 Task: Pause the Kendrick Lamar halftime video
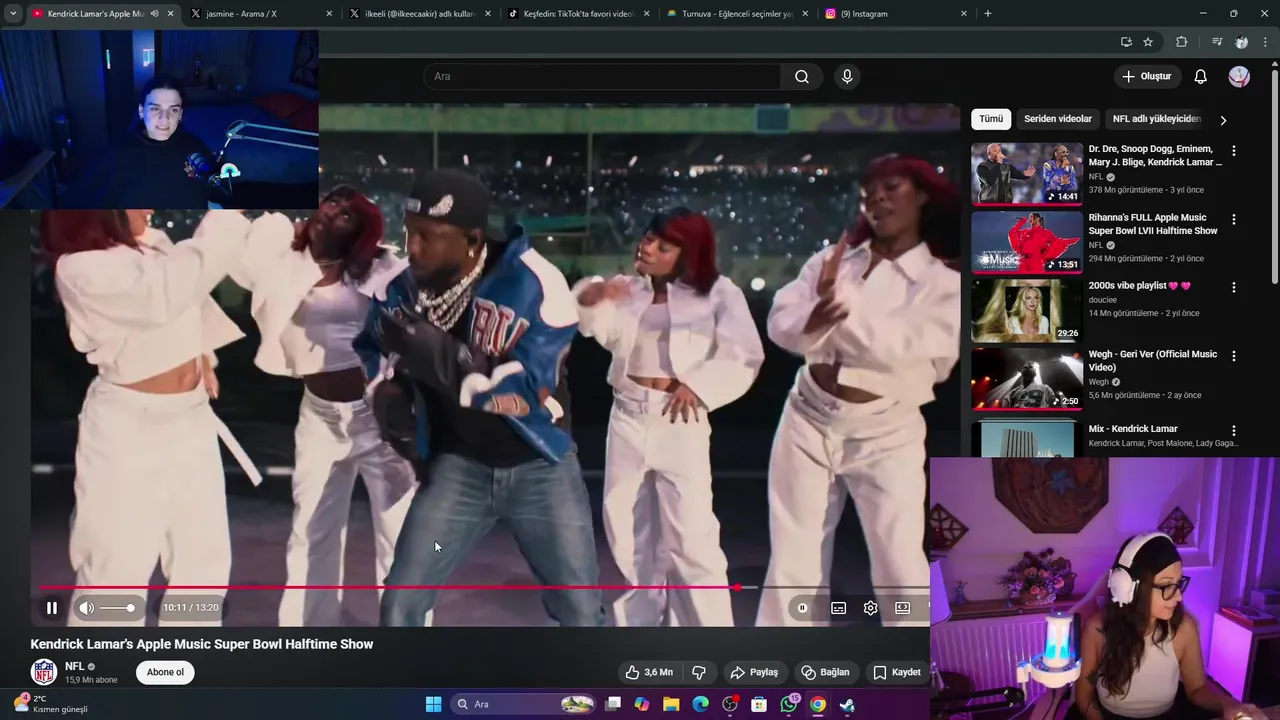click(52, 607)
